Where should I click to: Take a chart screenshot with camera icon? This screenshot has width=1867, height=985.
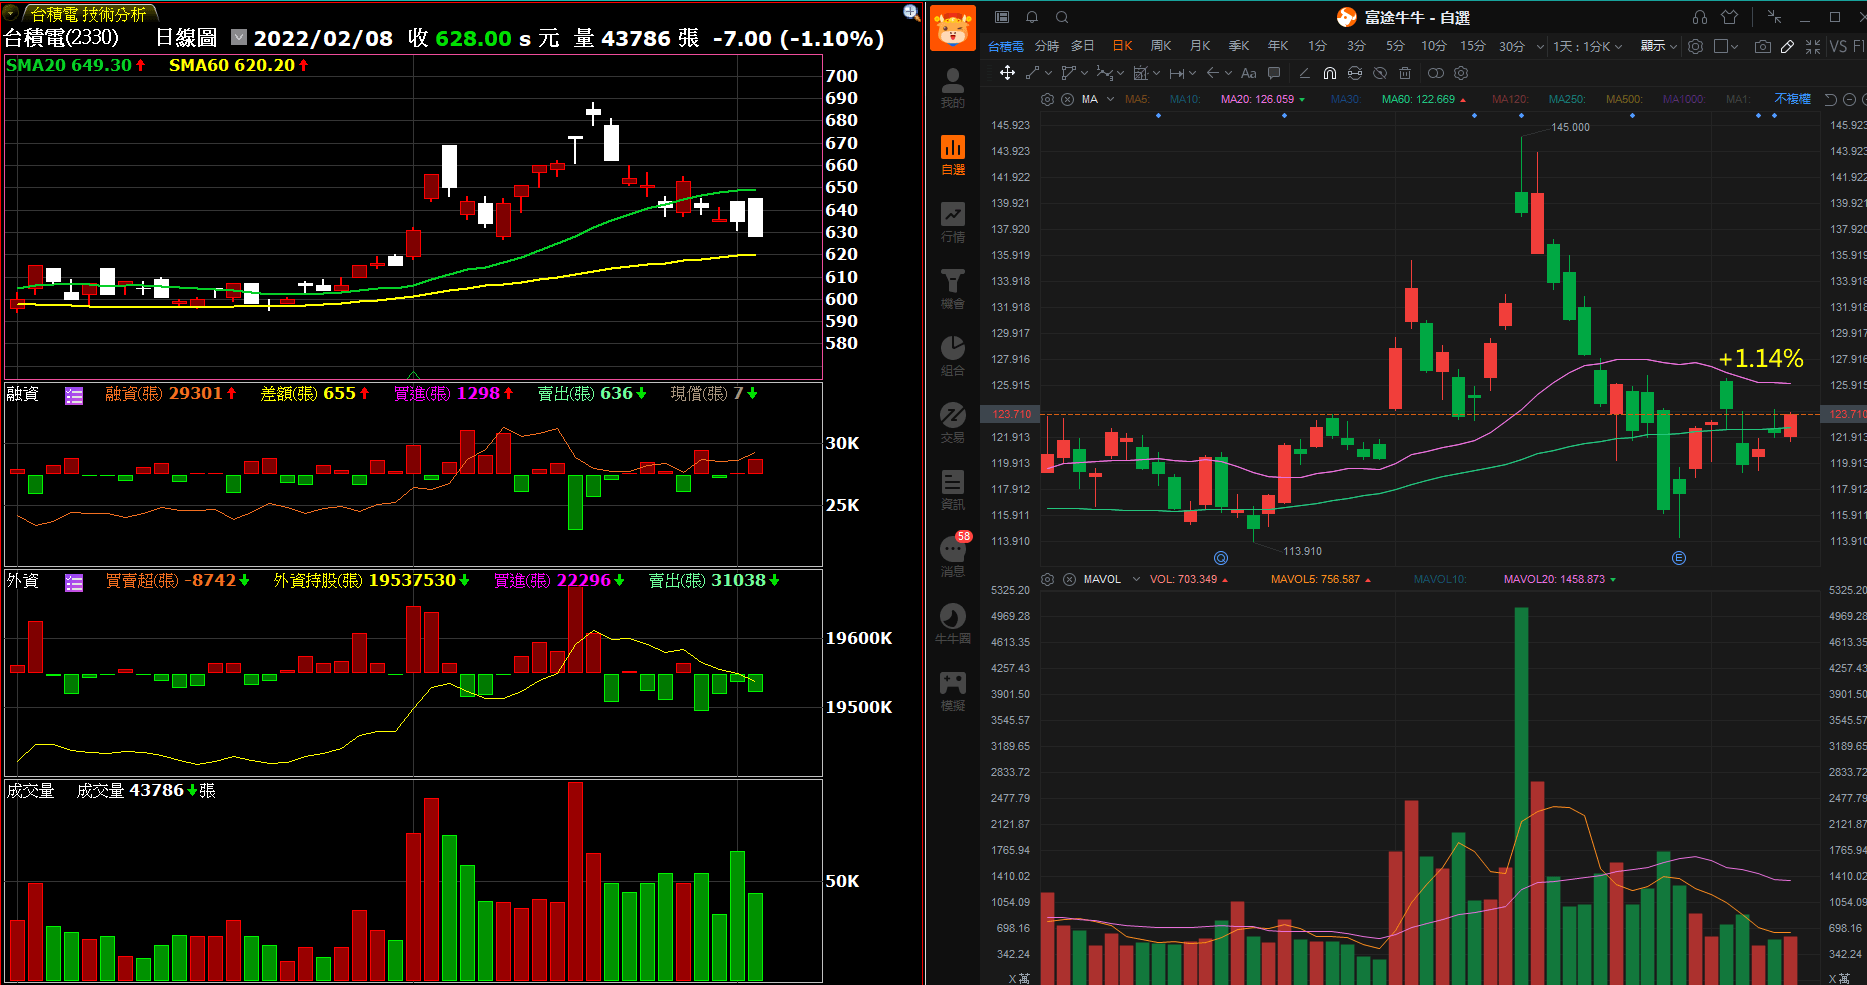click(x=1762, y=46)
